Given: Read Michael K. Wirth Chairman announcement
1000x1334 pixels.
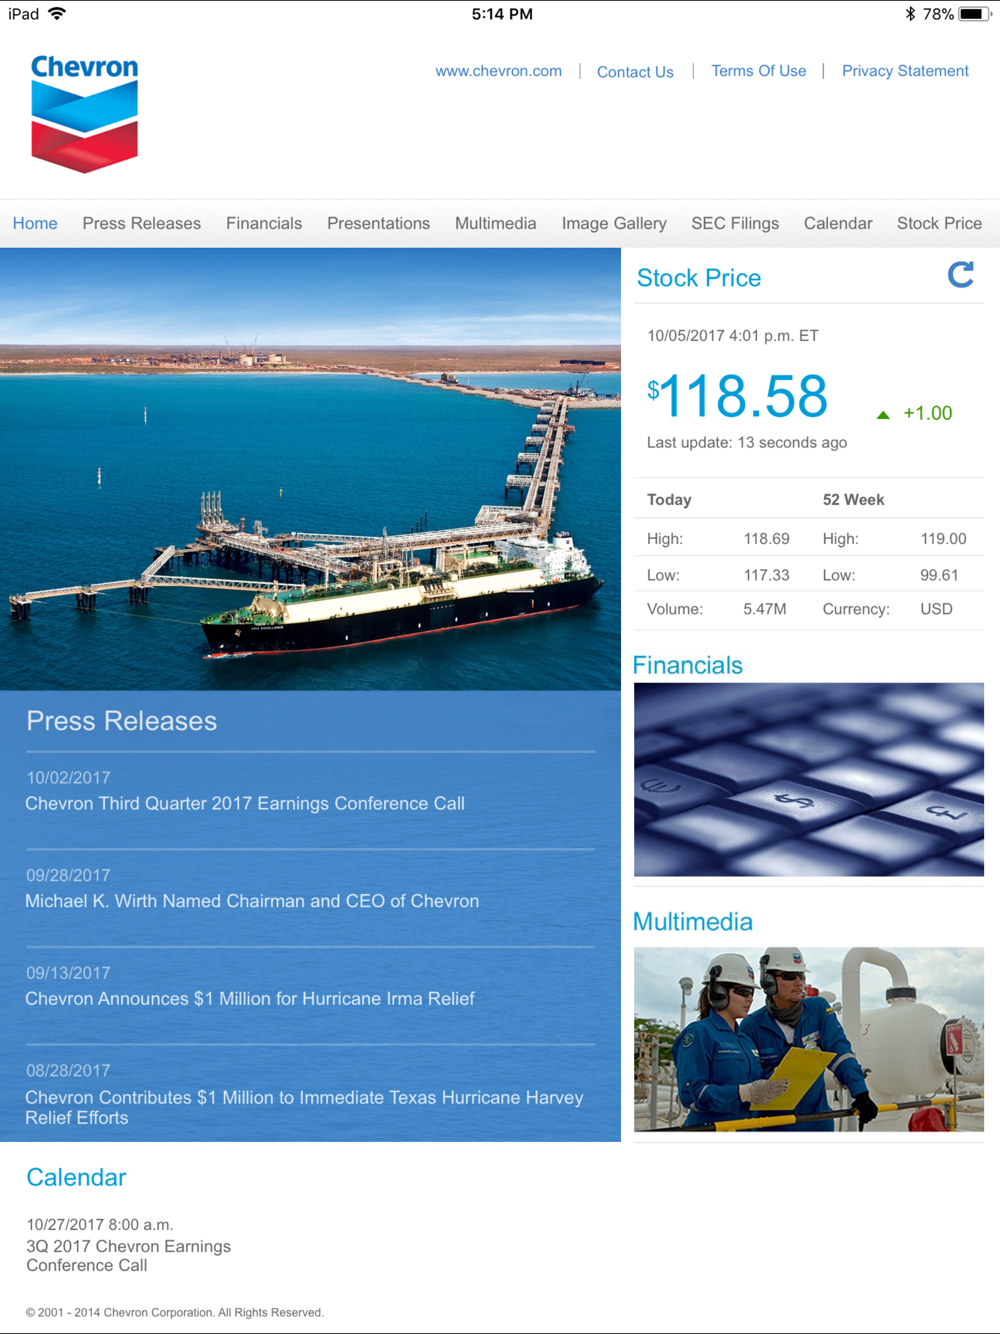Looking at the screenshot, I should [x=252, y=901].
